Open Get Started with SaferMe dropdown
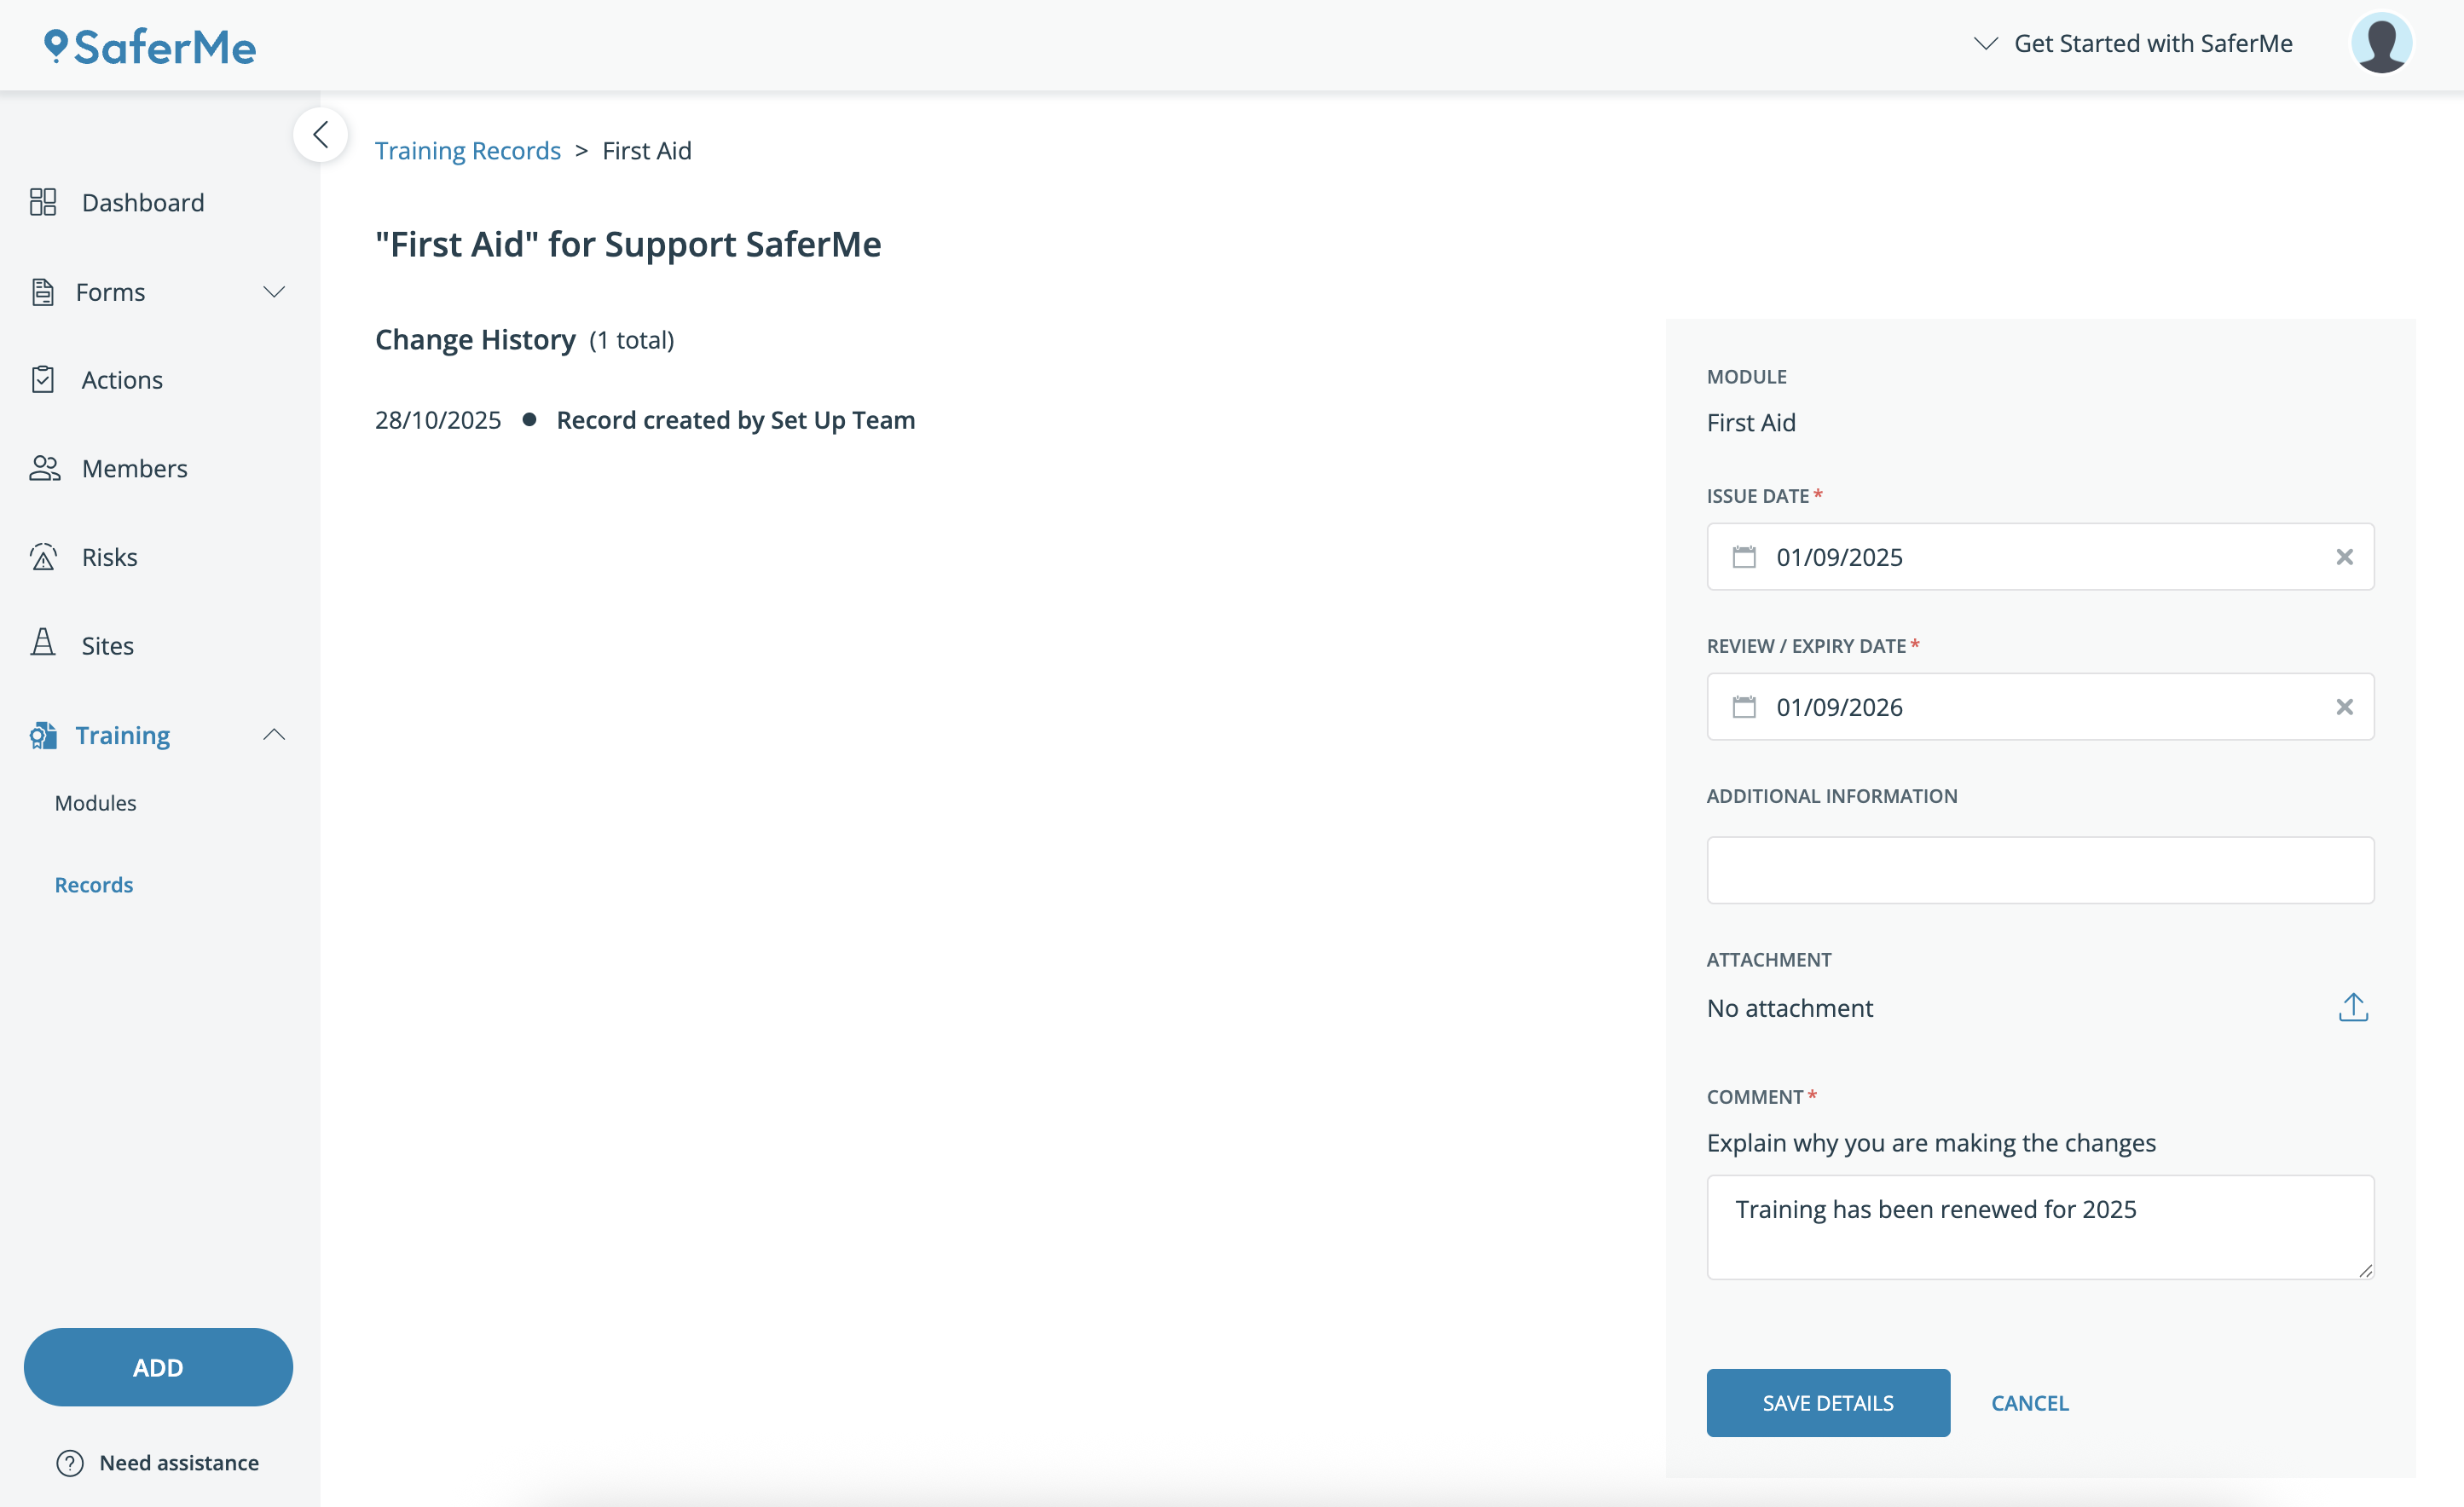Image resolution: width=2464 pixels, height=1507 pixels. tap(2133, 44)
